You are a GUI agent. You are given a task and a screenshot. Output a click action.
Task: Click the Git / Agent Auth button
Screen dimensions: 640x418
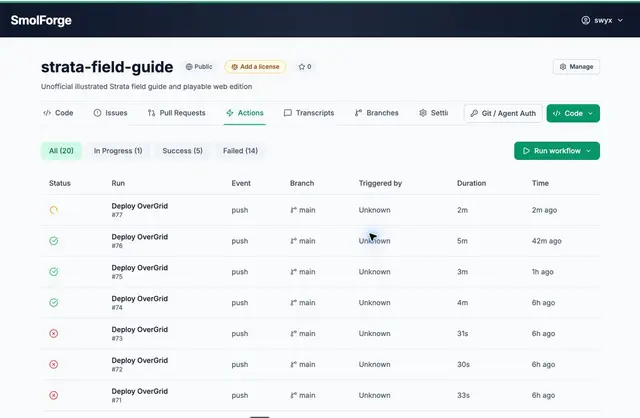503,113
